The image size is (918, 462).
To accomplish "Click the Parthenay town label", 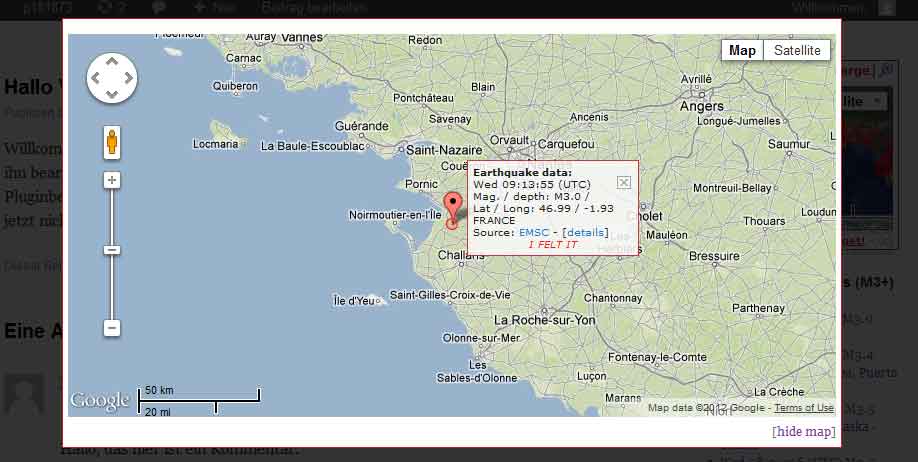I will pyautogui.click(x=758, y=308).
